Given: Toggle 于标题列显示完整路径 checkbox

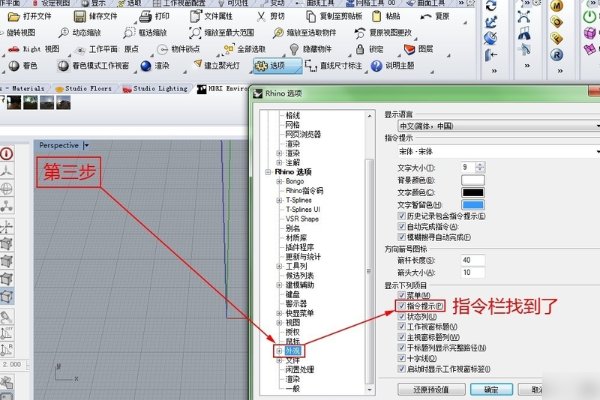Looking at the screenshot, I should 401,348.
